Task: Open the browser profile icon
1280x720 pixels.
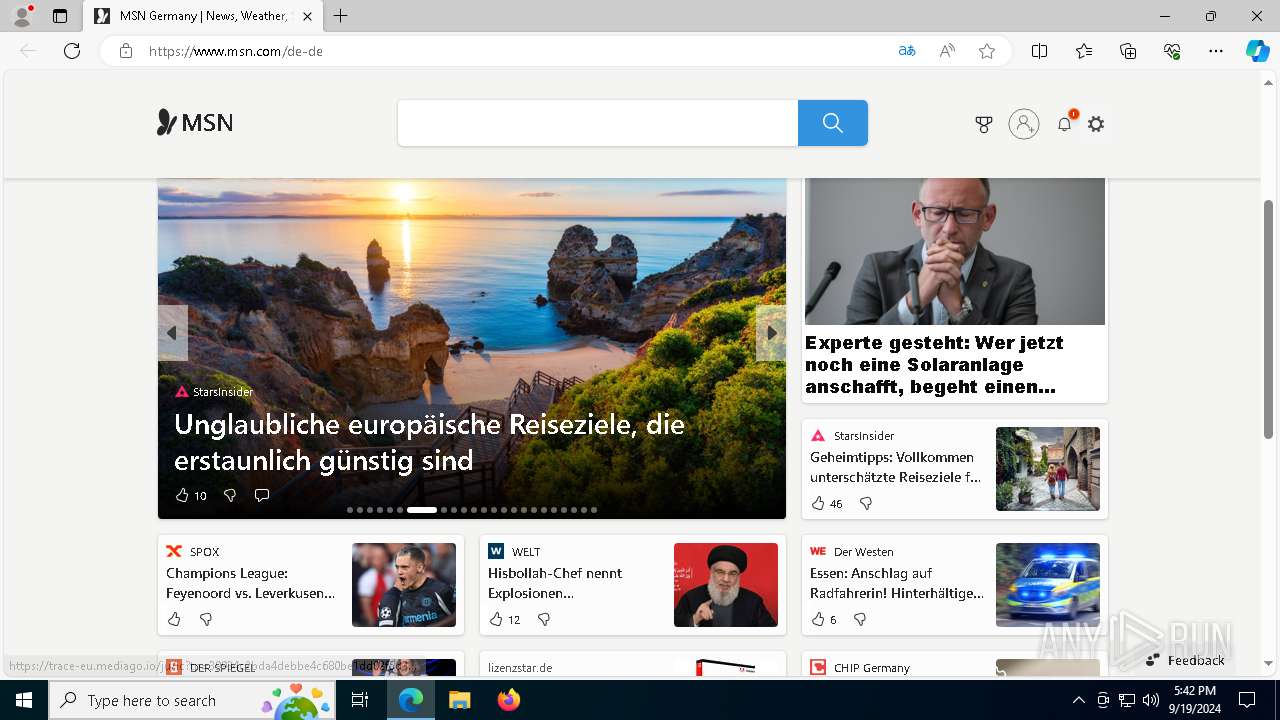Action: tap(21, 16)
